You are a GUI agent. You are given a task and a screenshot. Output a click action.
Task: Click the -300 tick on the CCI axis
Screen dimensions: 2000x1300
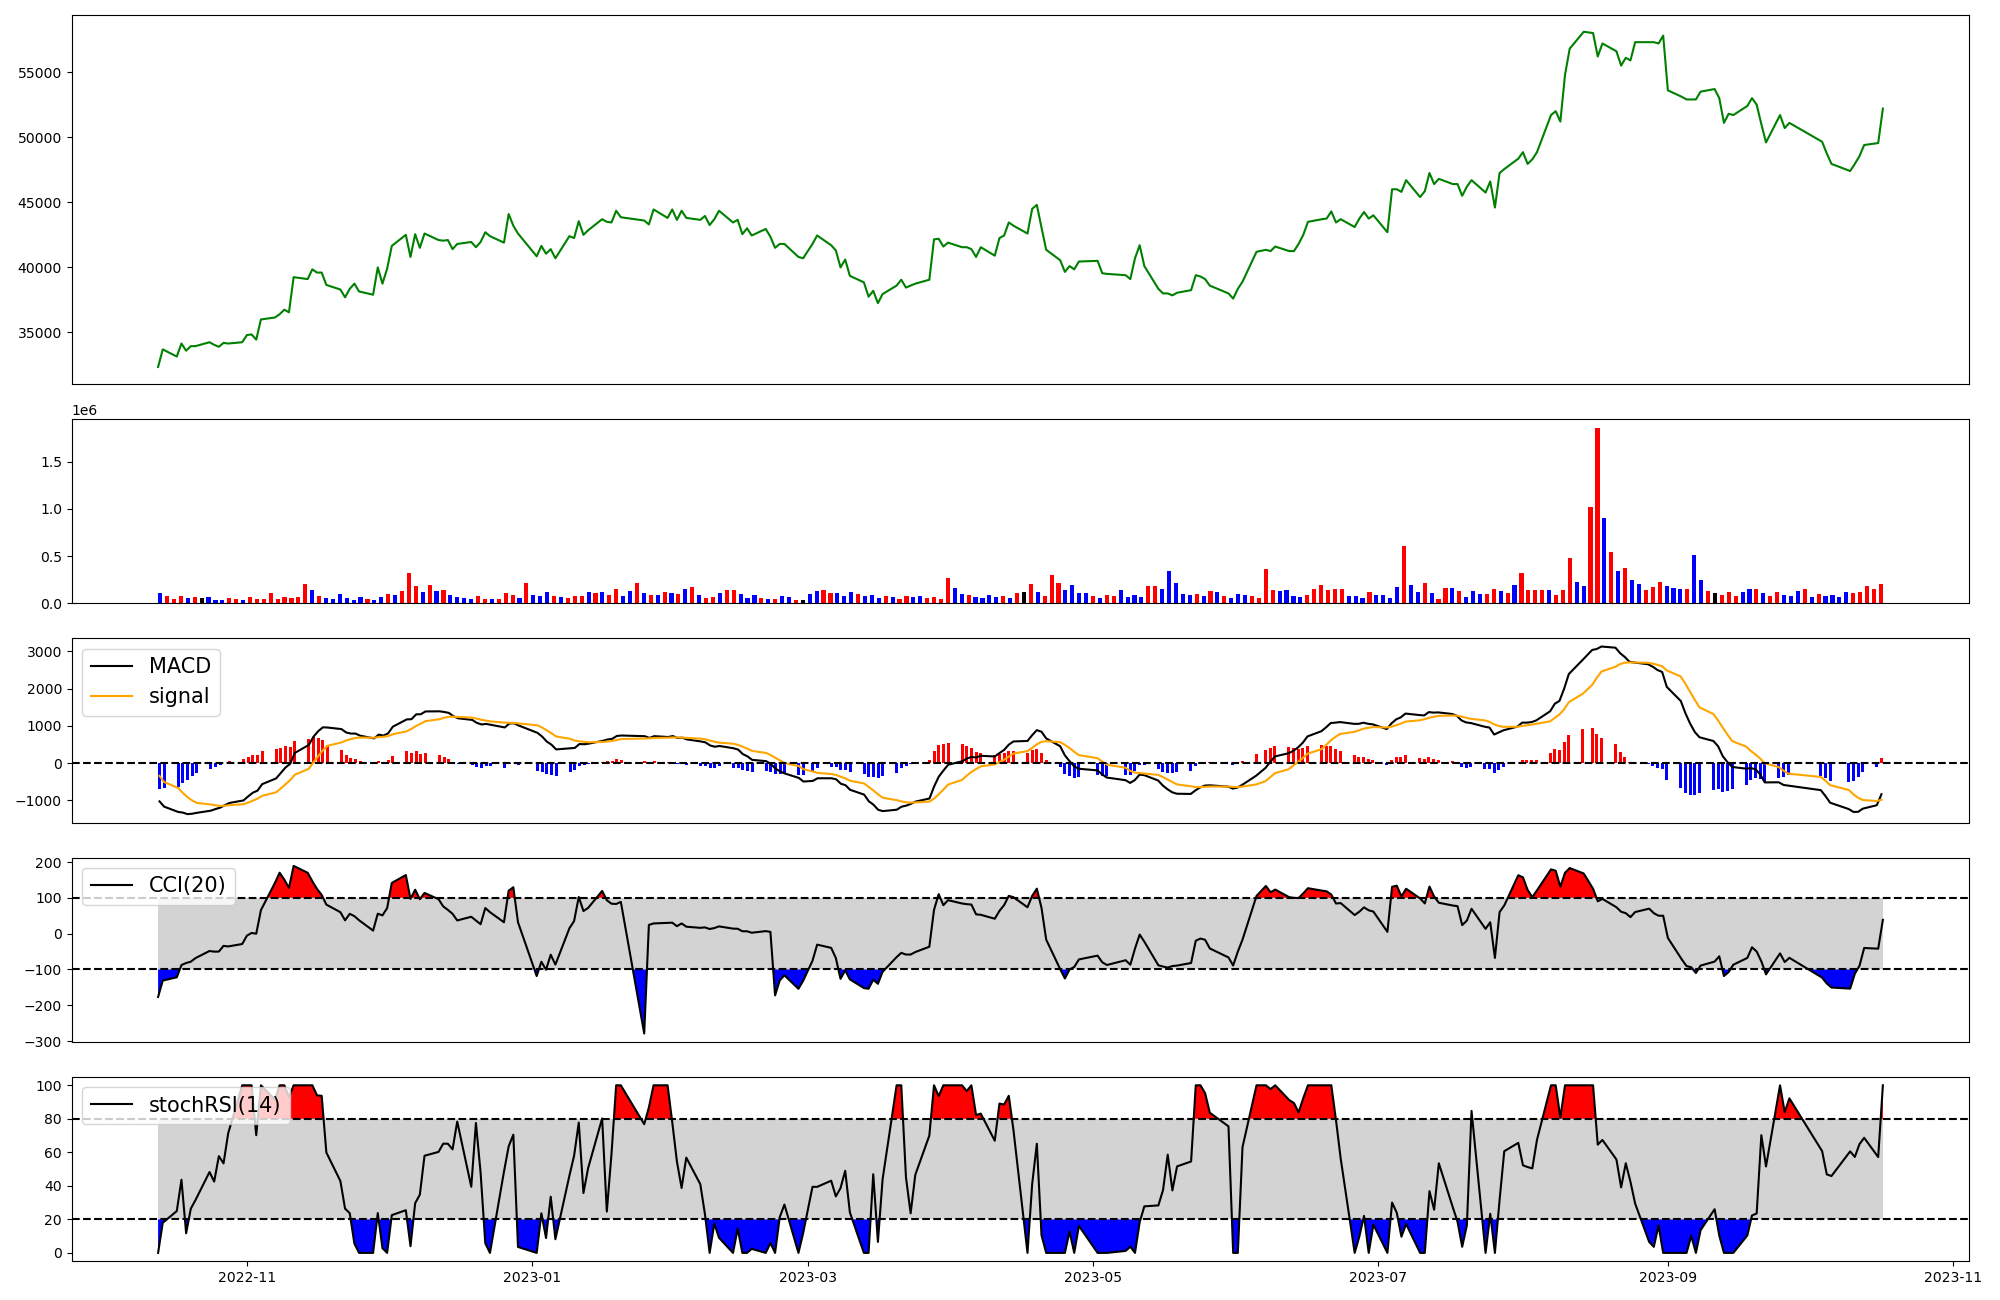(44, 1041)
